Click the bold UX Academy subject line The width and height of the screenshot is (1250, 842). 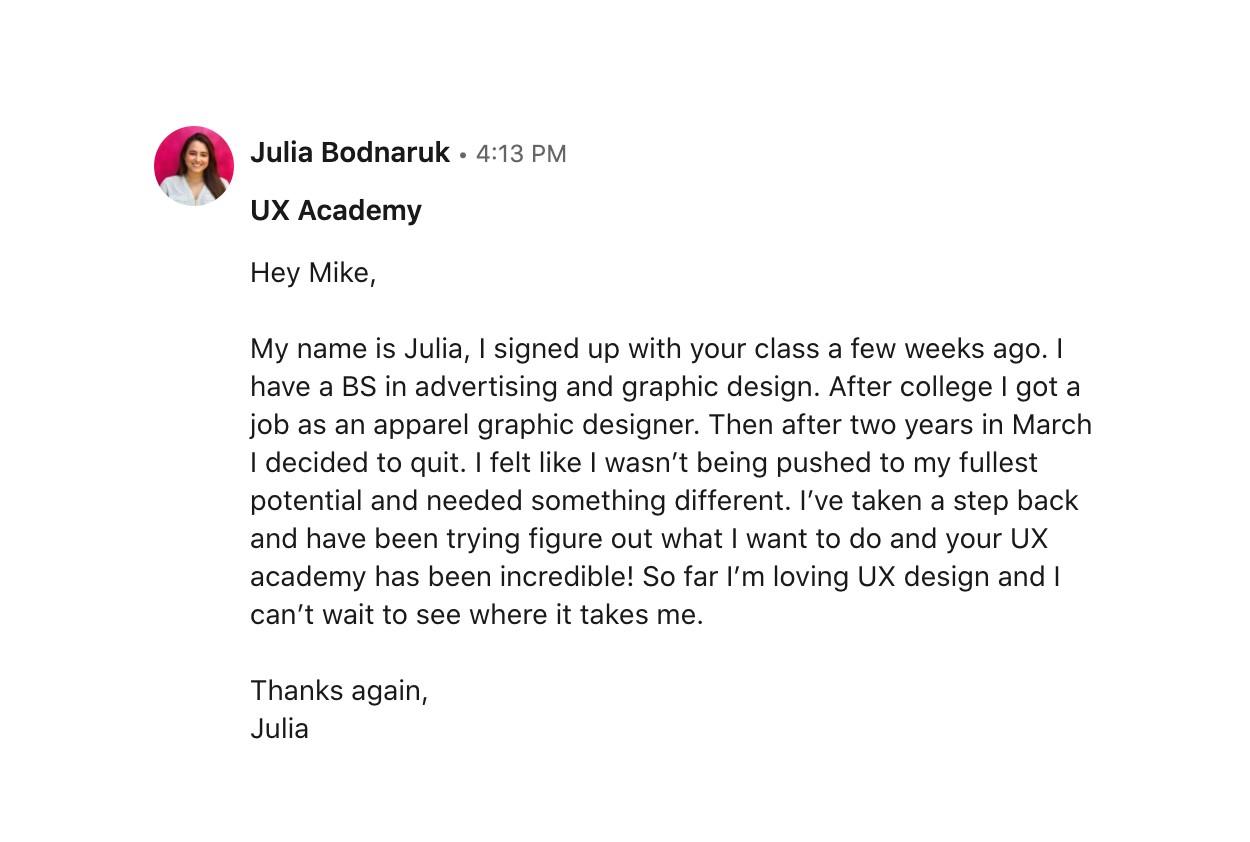click(336, 211)
